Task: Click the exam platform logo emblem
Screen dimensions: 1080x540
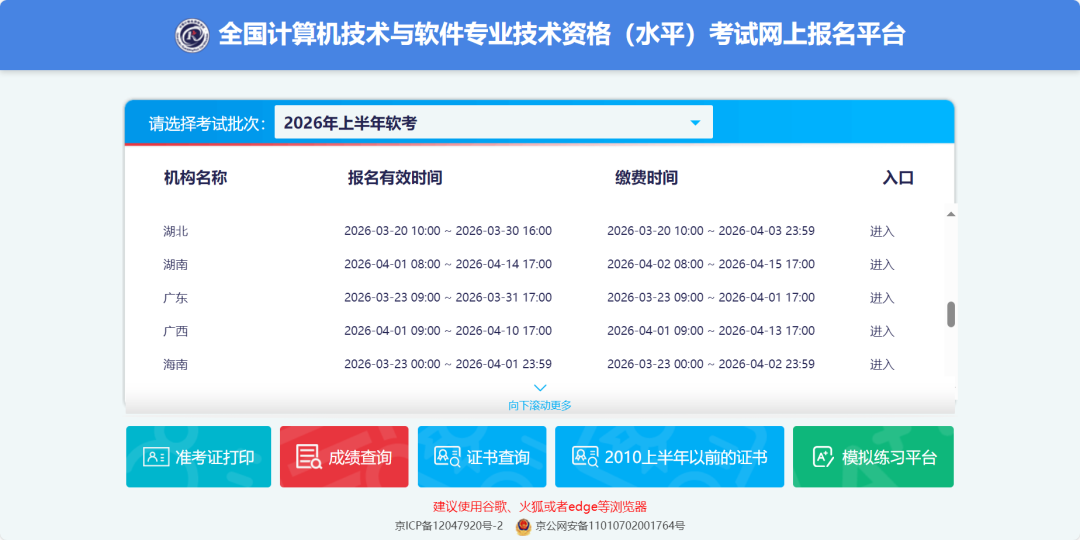Action: pyautogui.click(x=192, y=34)
